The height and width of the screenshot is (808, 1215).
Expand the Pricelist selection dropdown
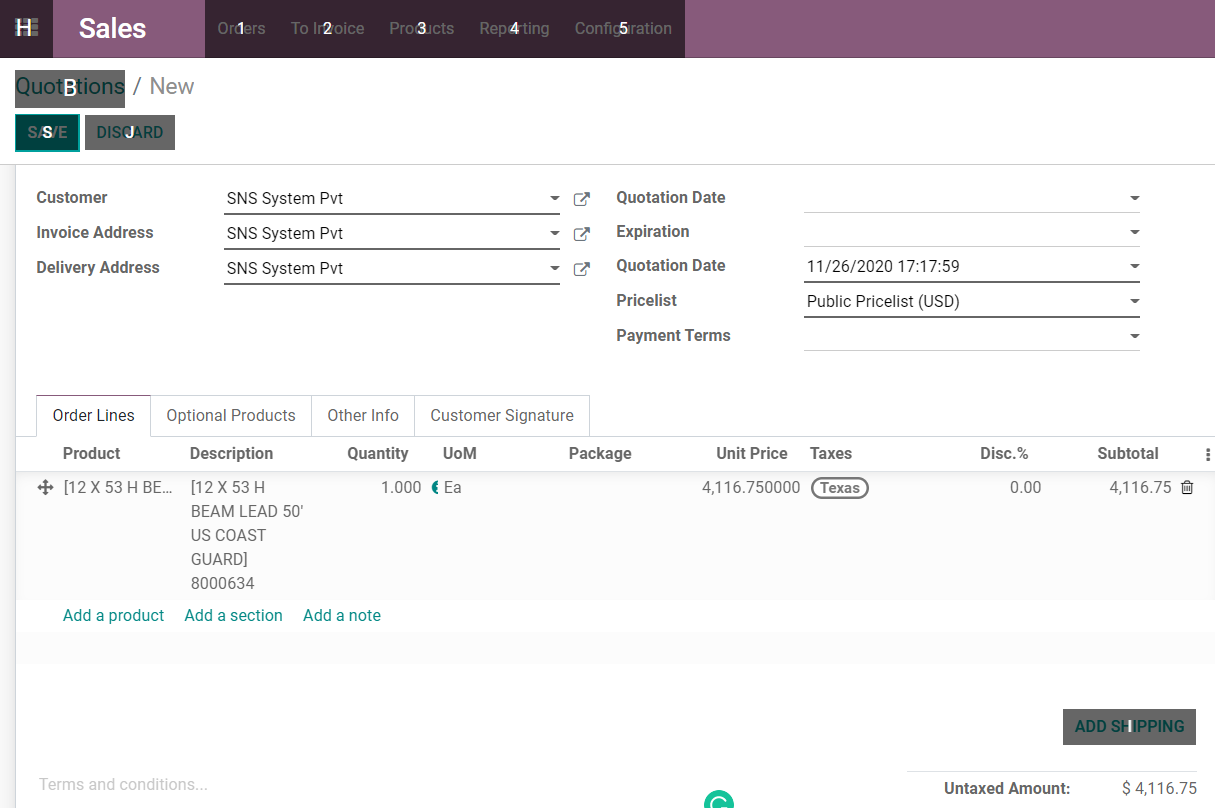coord(1133,300)
